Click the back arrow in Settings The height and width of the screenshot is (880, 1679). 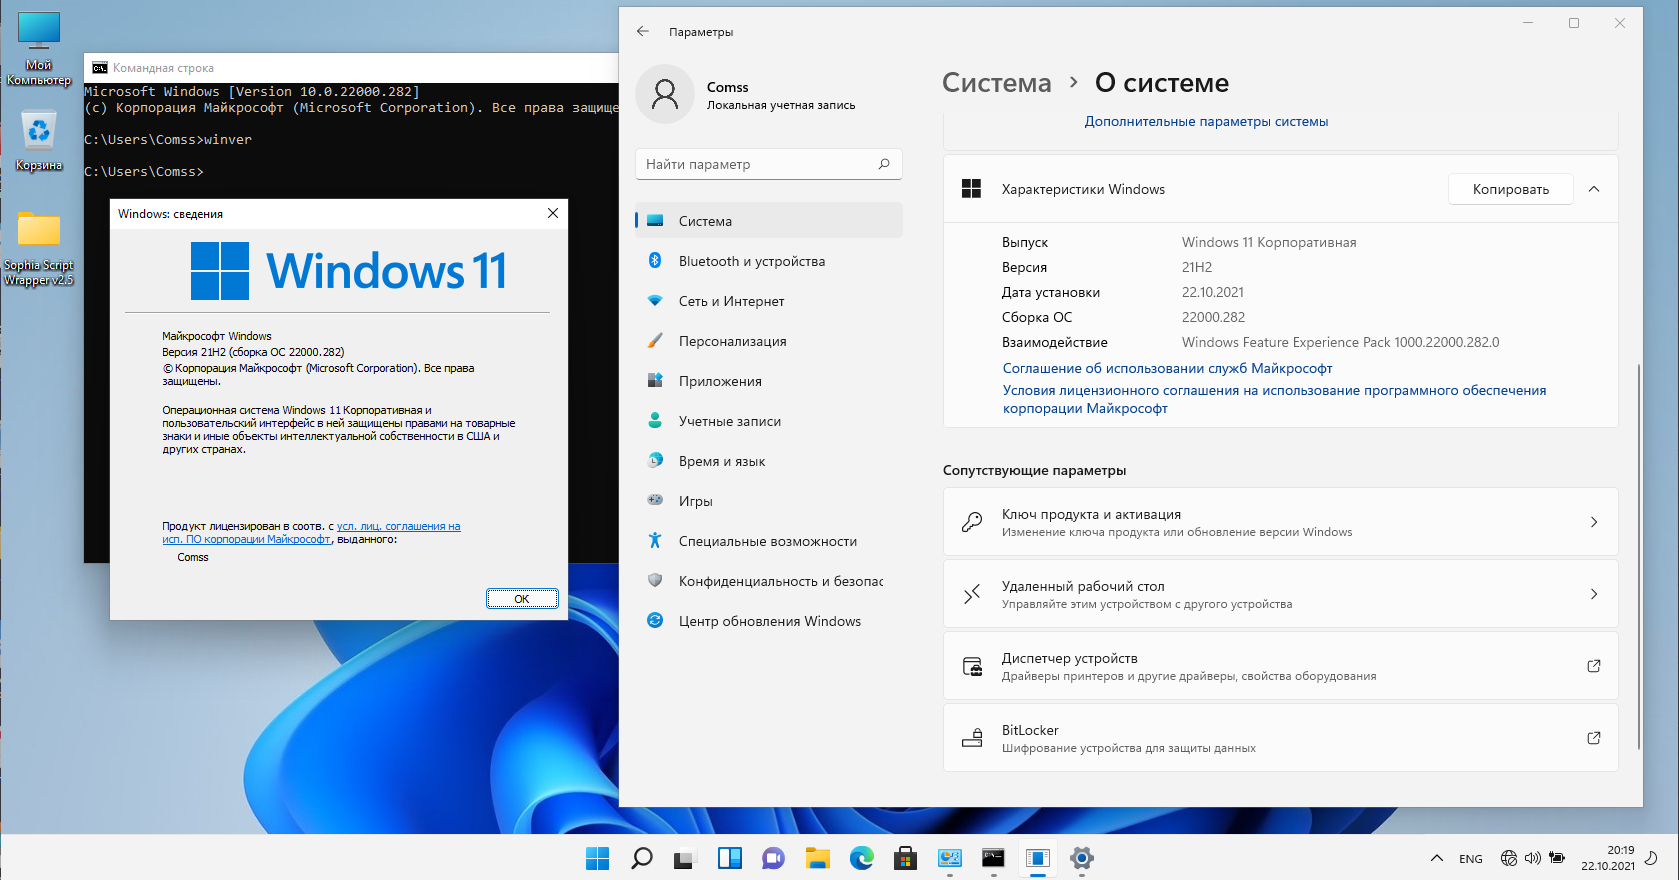click(x=642, y=32)
